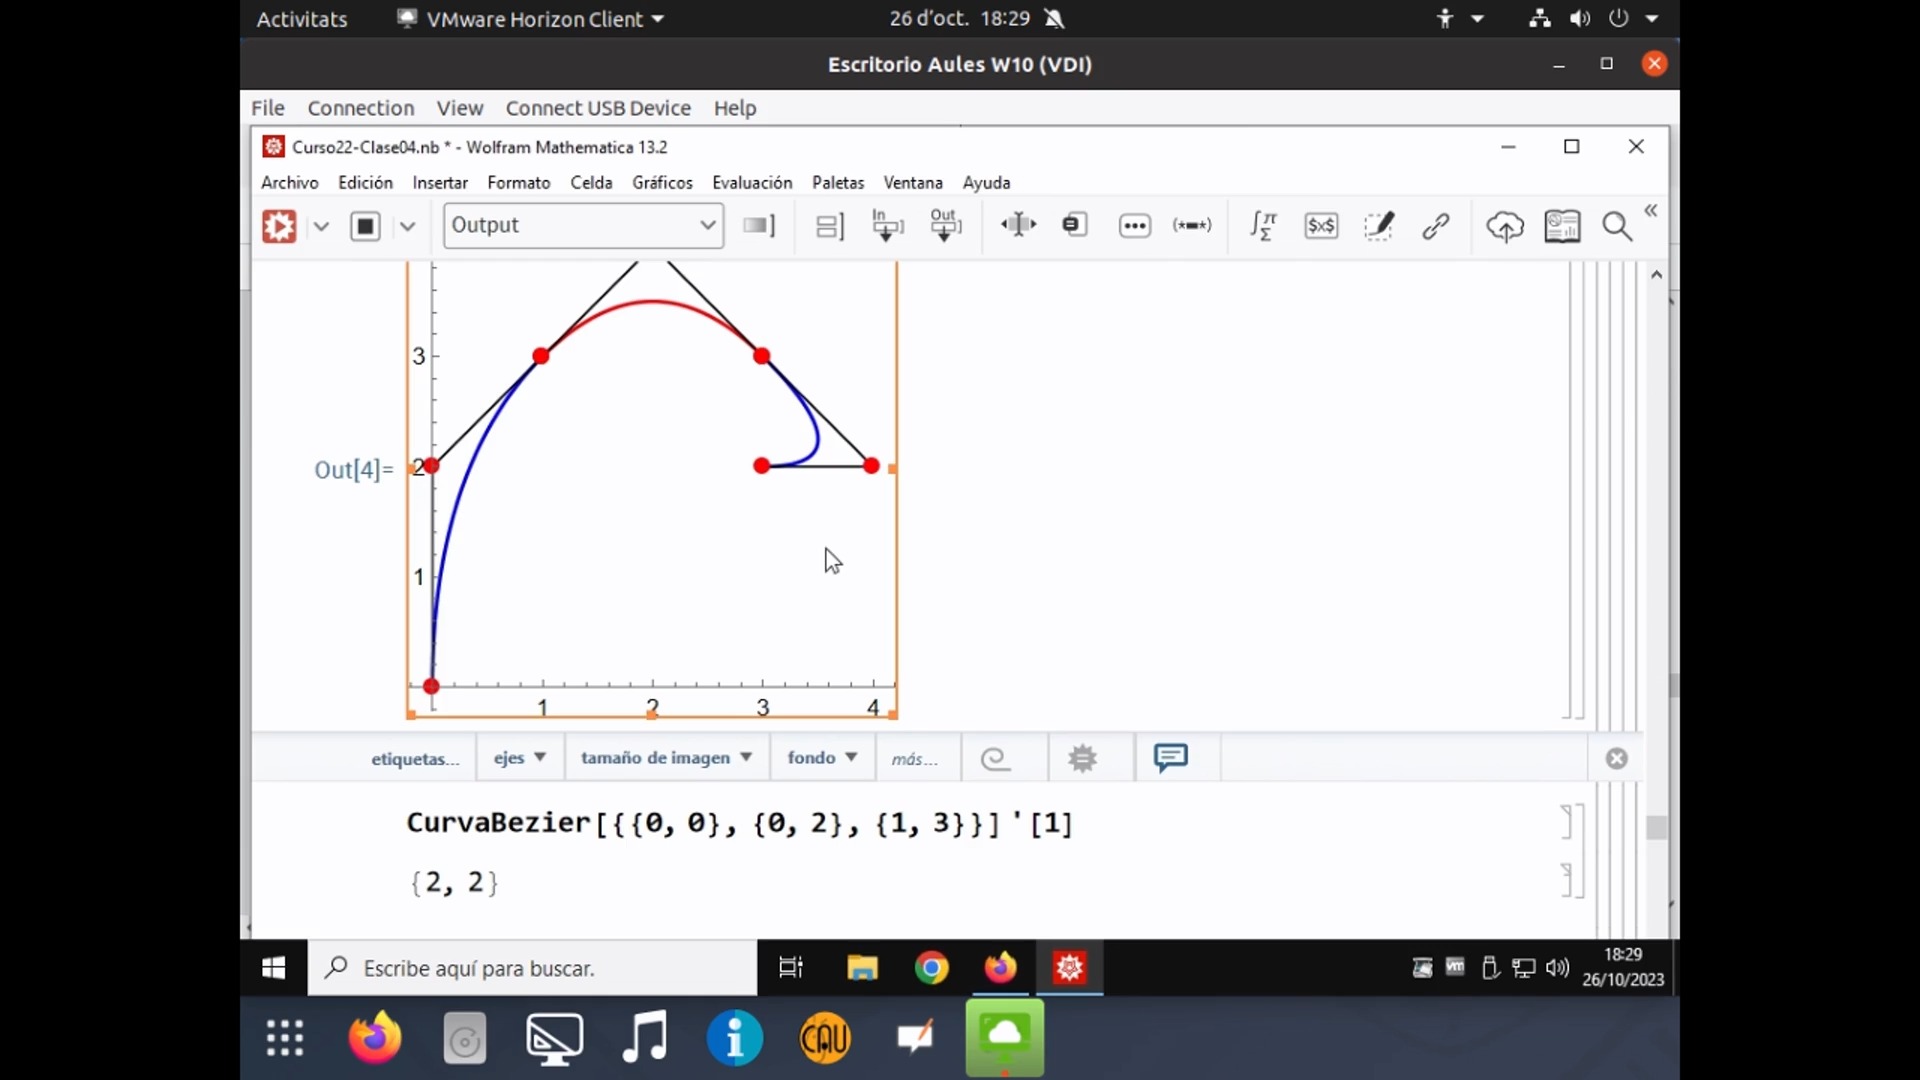Click the ellipsis iconize toolbar icon
Screen dimensions: 1920x1080
pyautogui.click(x=1134, y=226)
